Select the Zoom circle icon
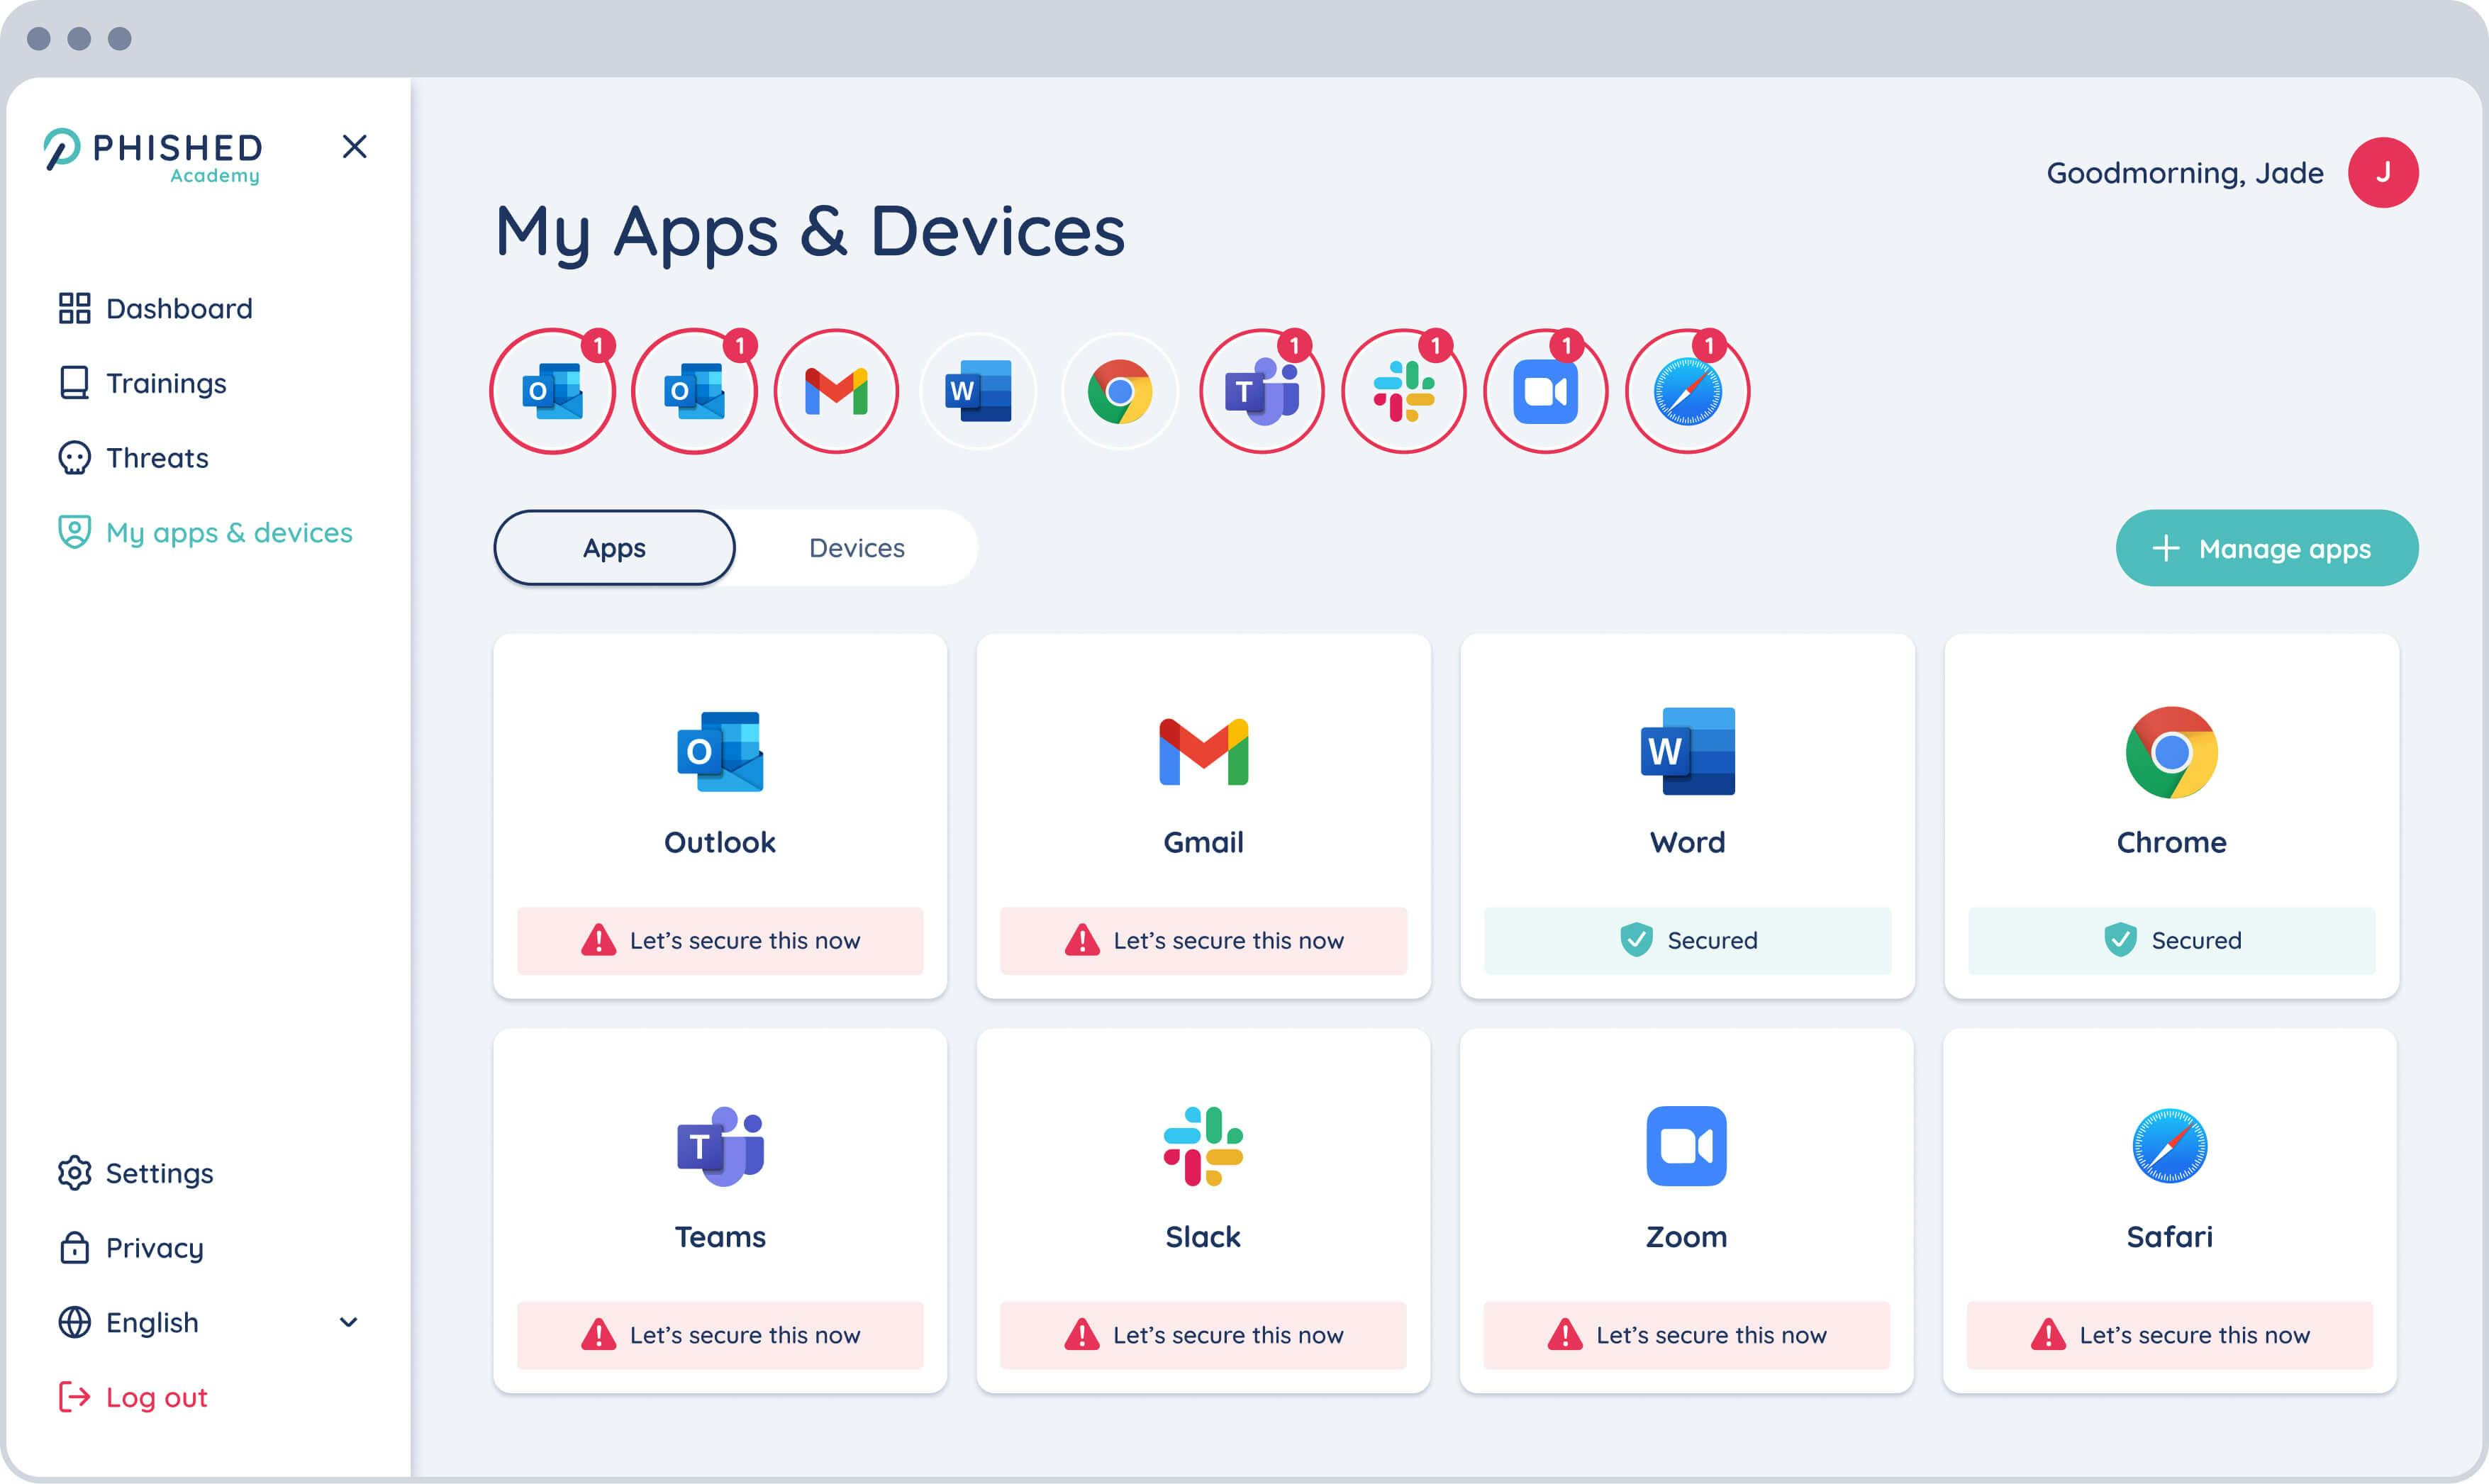 [x=1546, y=391]
